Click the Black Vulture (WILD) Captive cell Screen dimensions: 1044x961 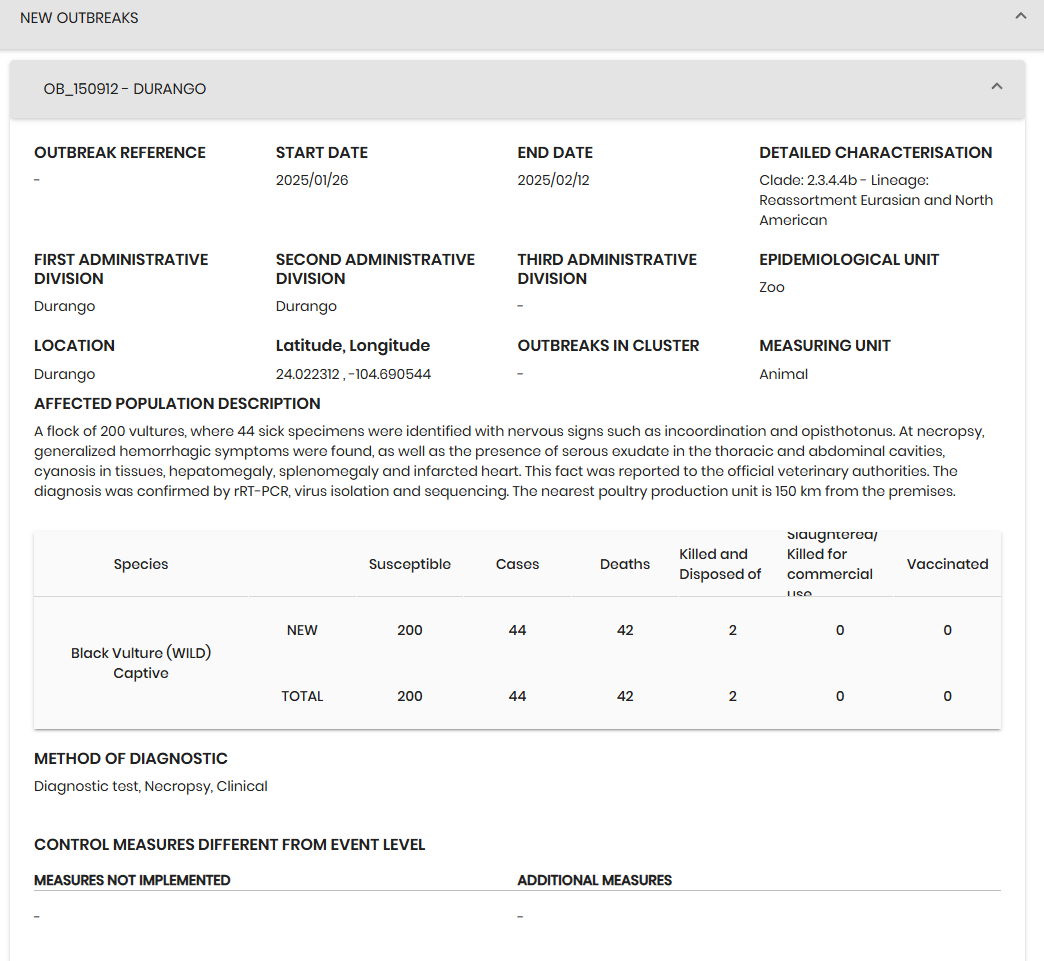point(140,663)
